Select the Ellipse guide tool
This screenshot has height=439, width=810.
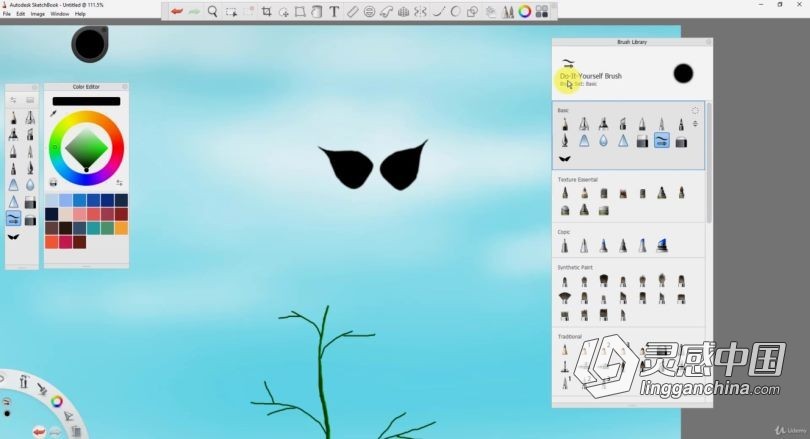tap(369, 11)
